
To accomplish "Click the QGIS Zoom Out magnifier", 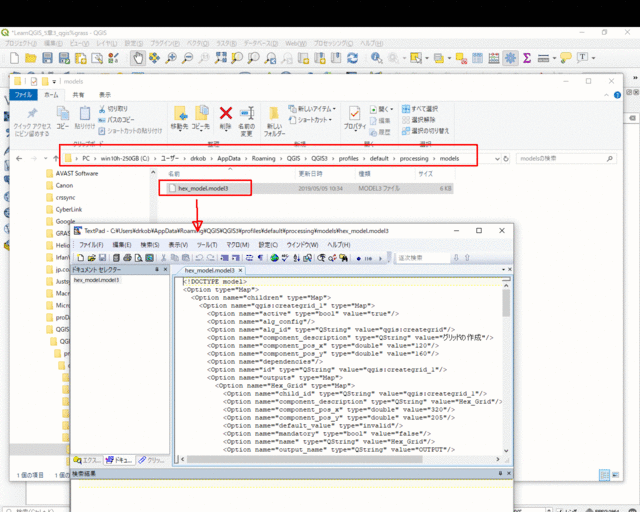I will point(187,58).
